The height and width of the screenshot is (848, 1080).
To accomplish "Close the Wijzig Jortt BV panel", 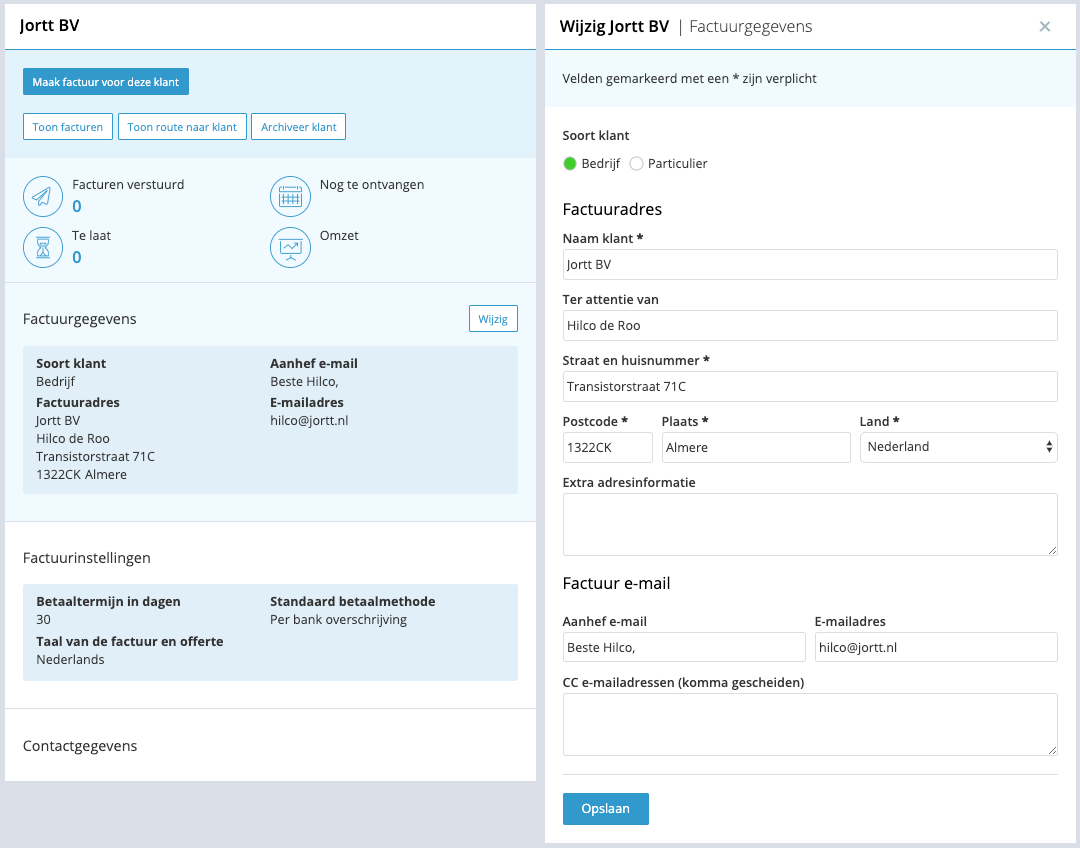I will (1045, 27).
